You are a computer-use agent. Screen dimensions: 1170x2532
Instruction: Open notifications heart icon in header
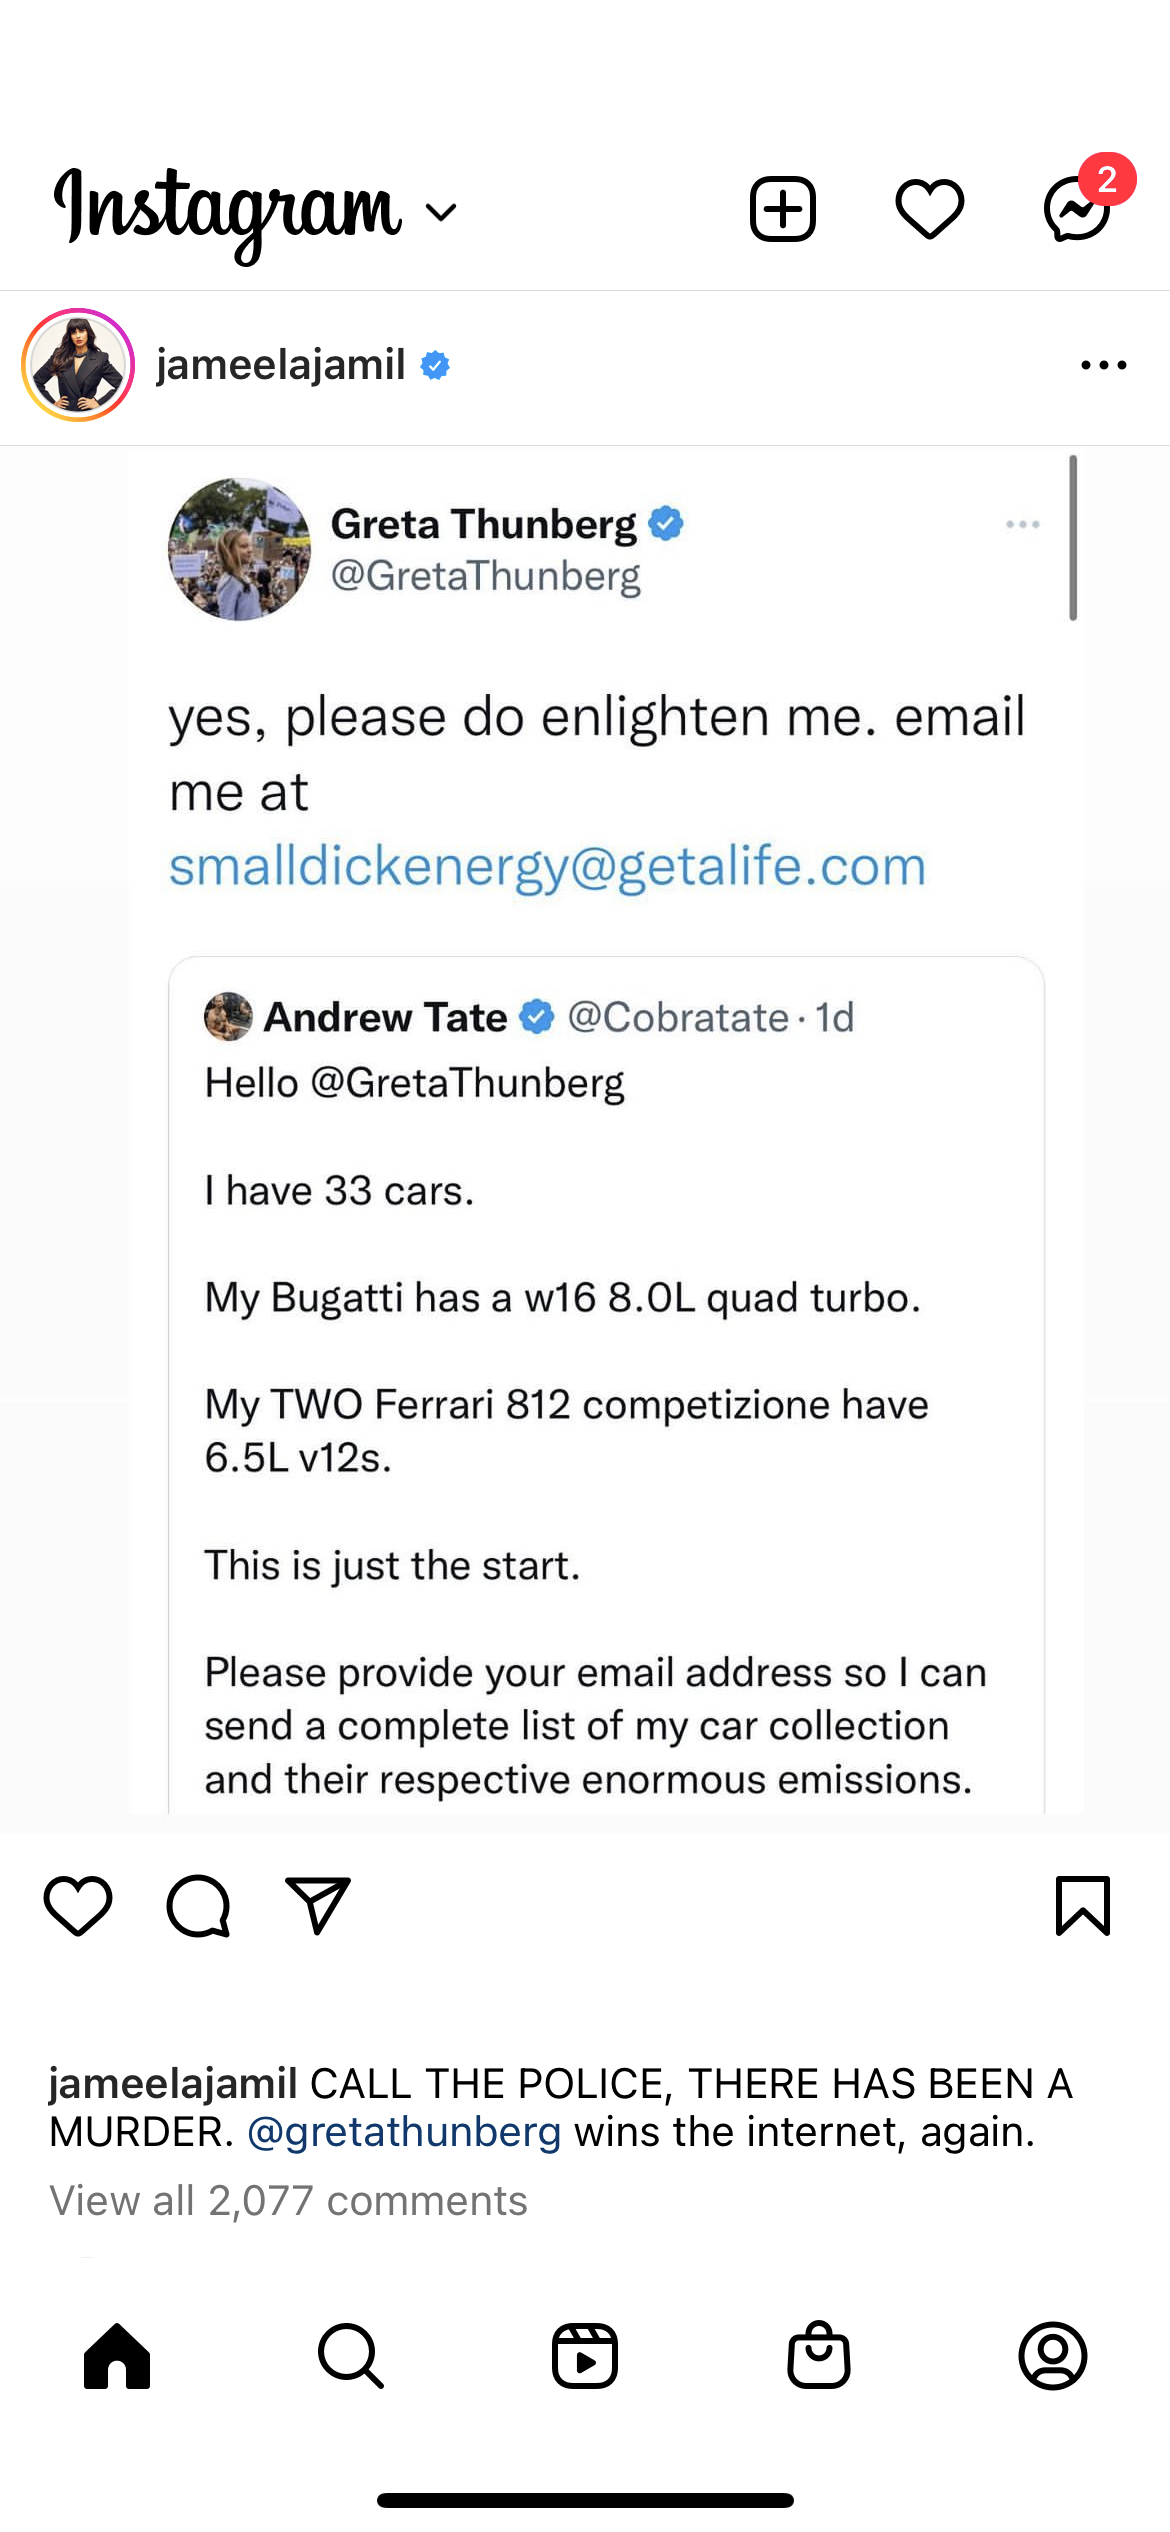tap(929, 210)
